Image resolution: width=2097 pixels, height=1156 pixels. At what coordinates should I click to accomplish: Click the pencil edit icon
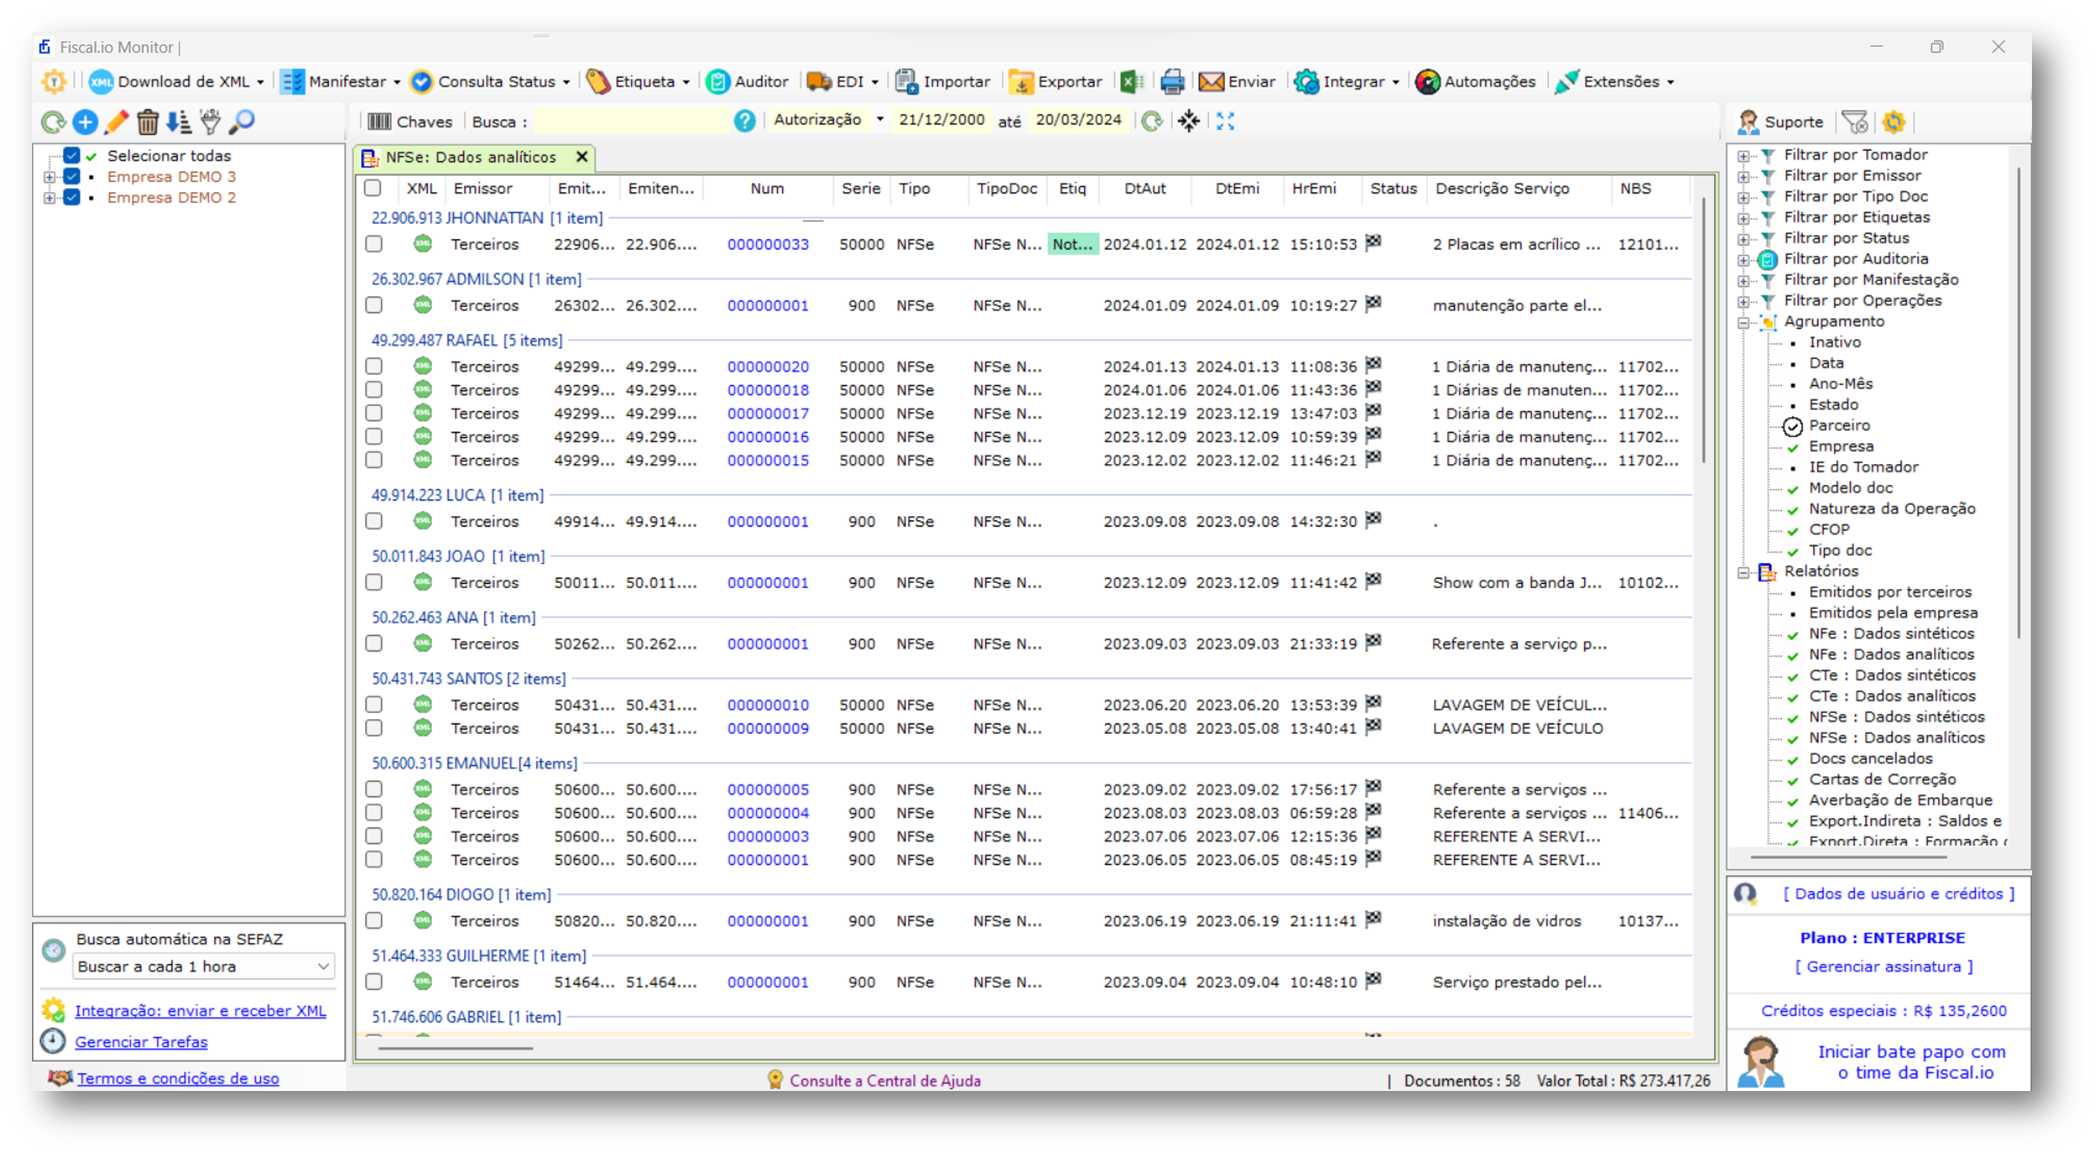pyautogui.click(x=116, y=122)
